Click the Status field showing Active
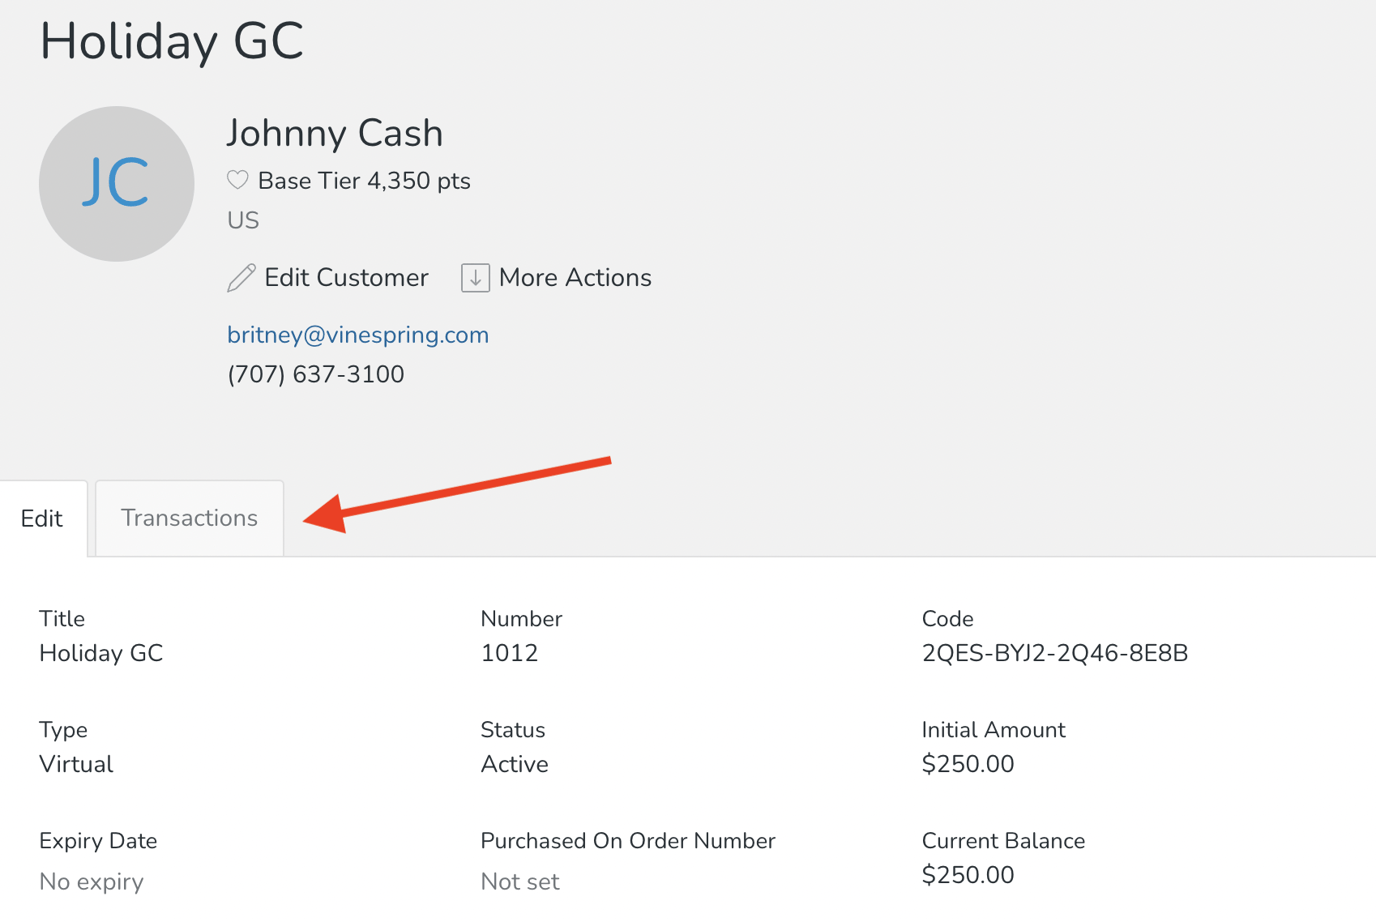The width and height of the screenshot is (1376, 922). [514, 763]
